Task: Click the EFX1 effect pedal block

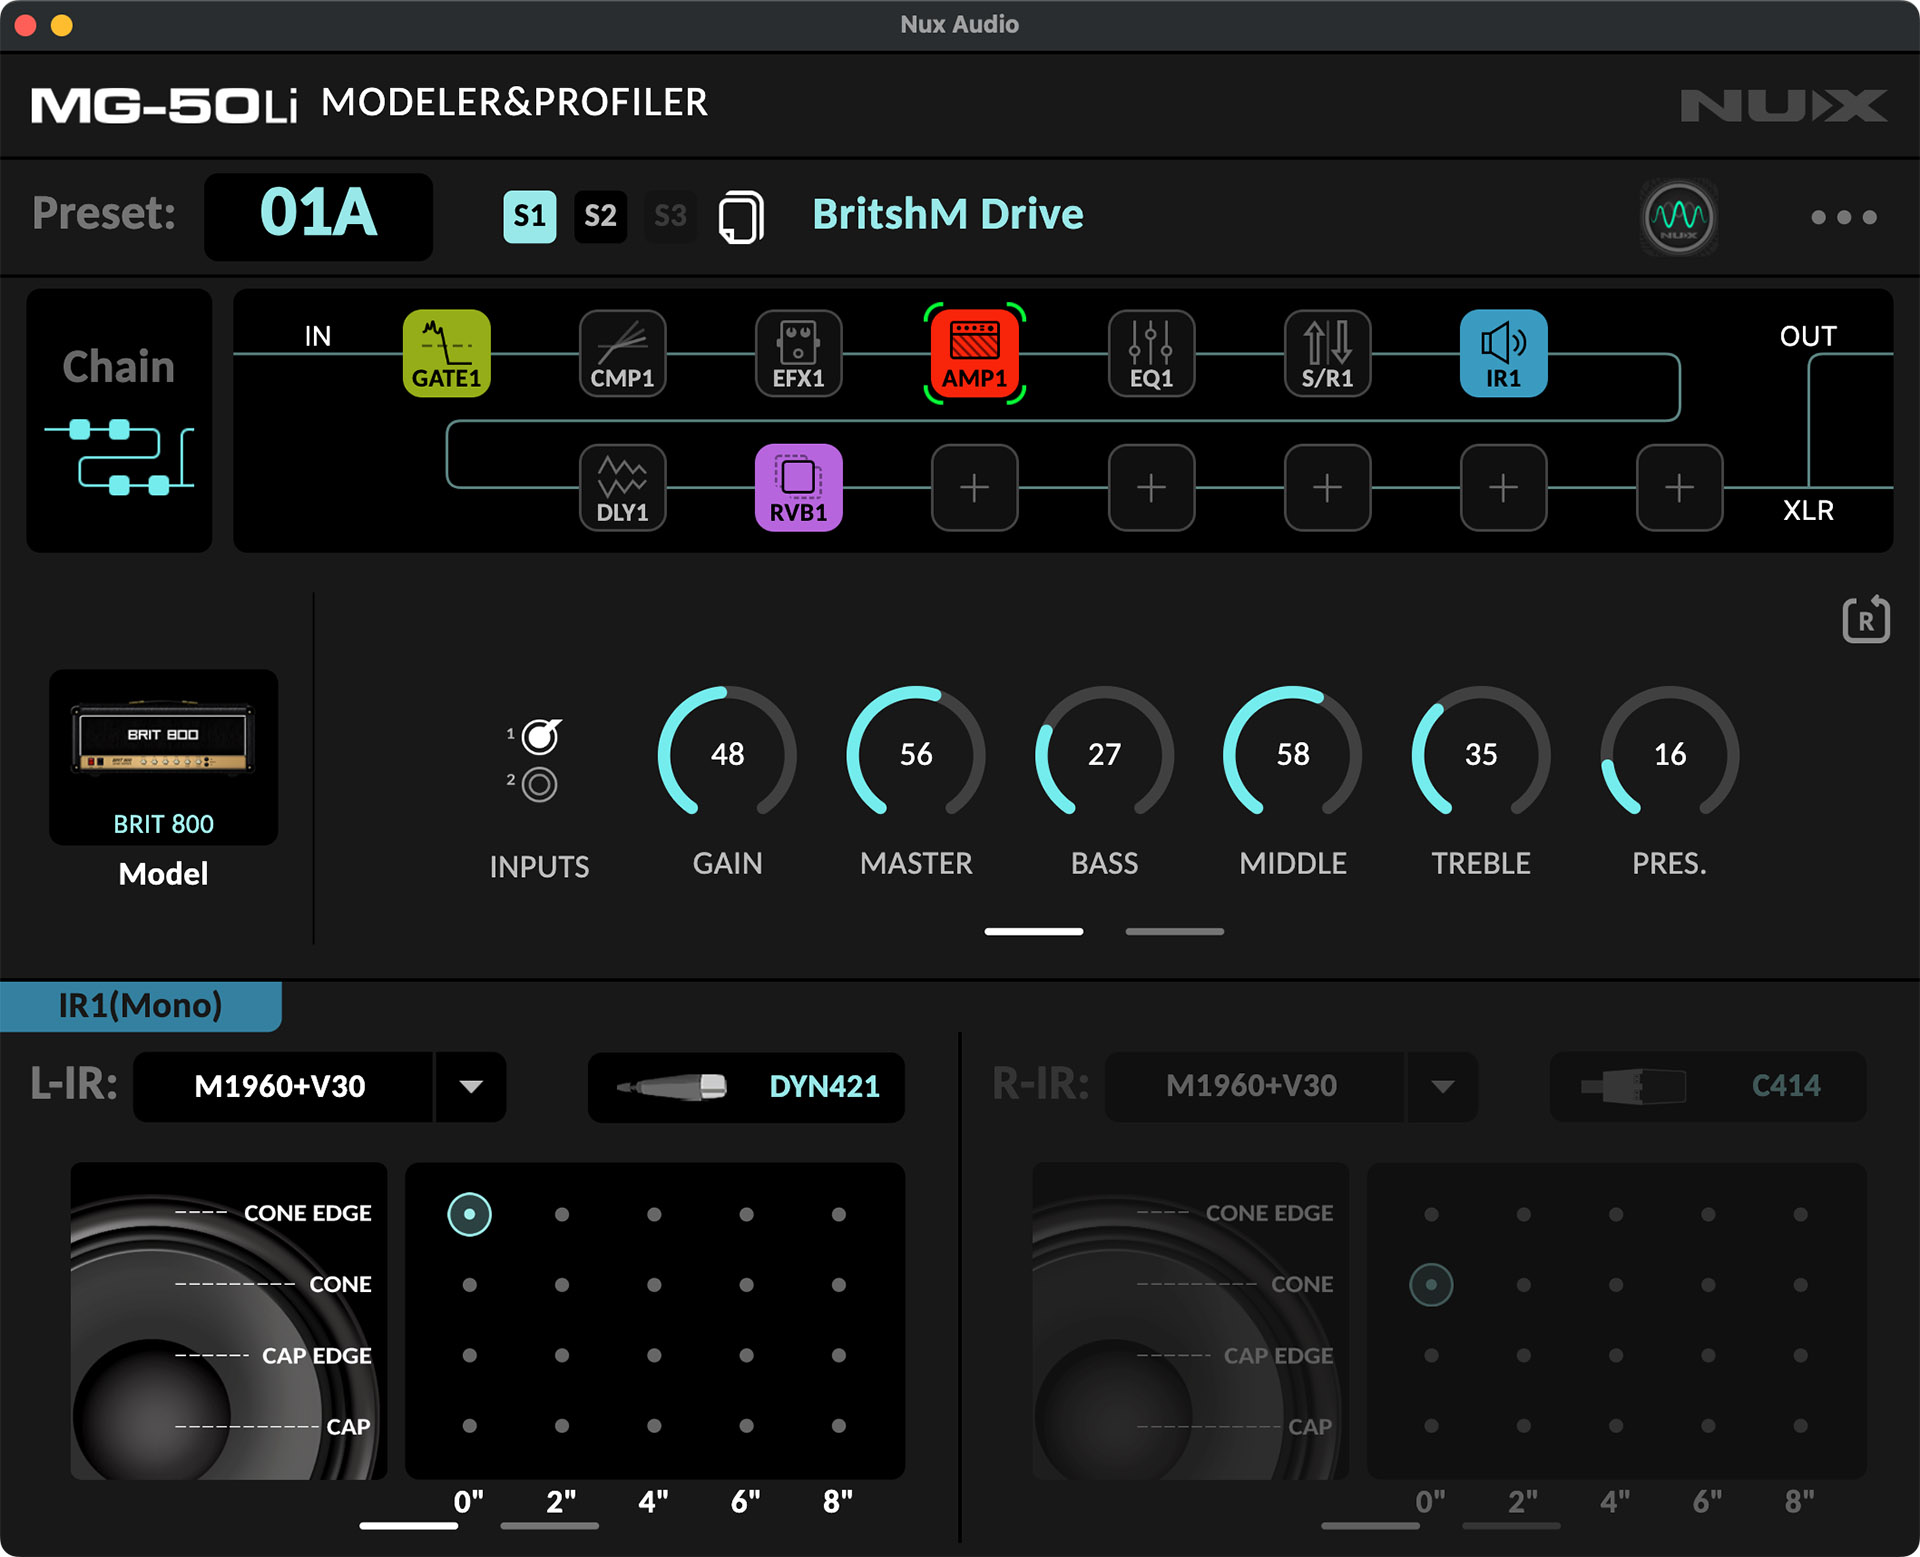Action: pyautogui.click(x=798, y=354)
